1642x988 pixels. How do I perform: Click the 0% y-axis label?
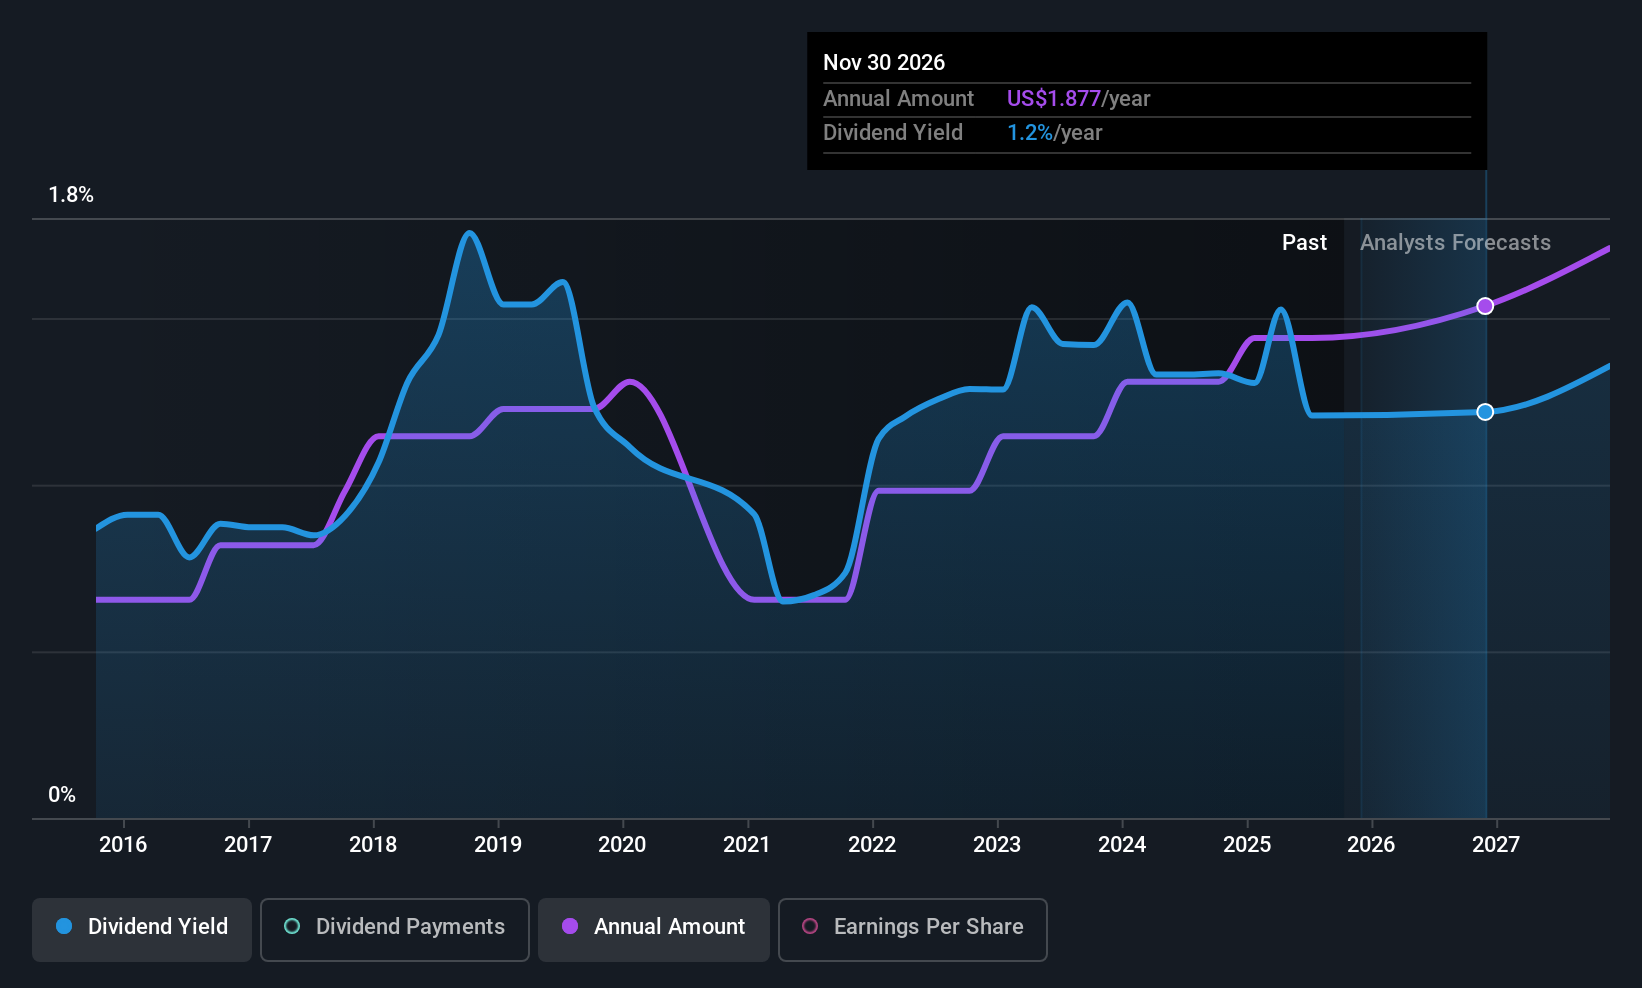(x=62, y=795)
